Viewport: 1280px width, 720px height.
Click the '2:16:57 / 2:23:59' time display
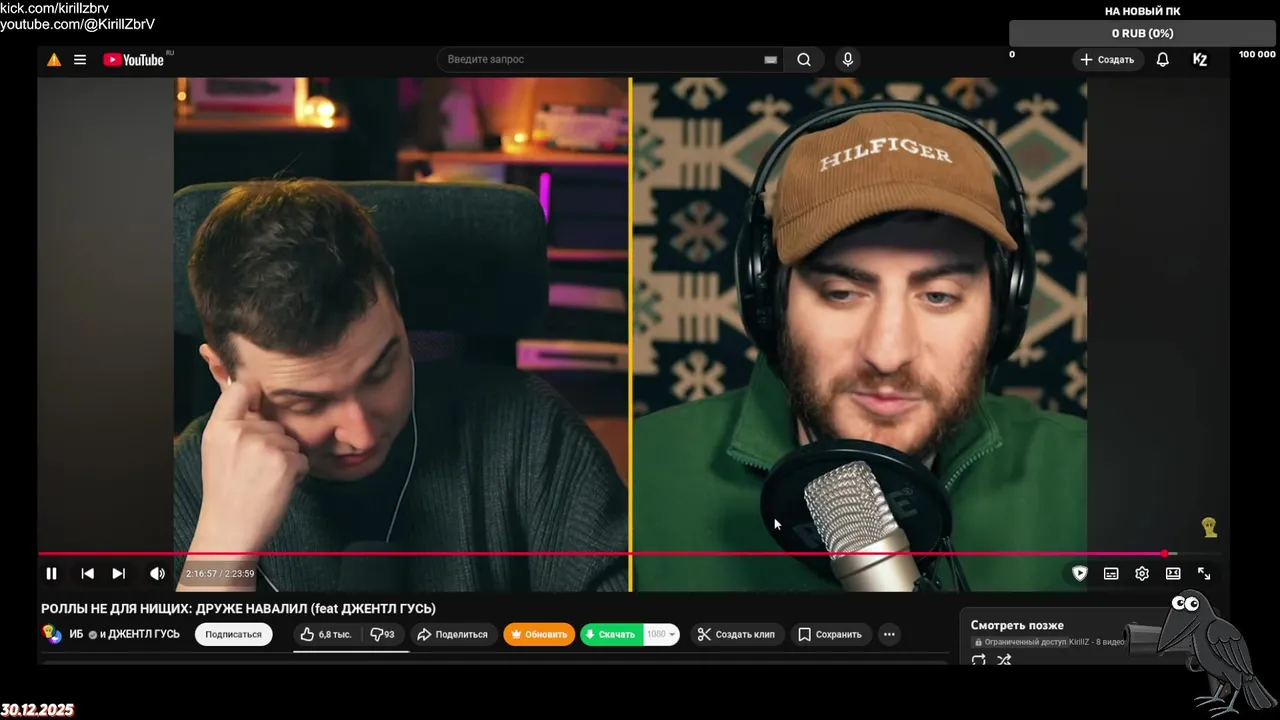pos(220,574)
